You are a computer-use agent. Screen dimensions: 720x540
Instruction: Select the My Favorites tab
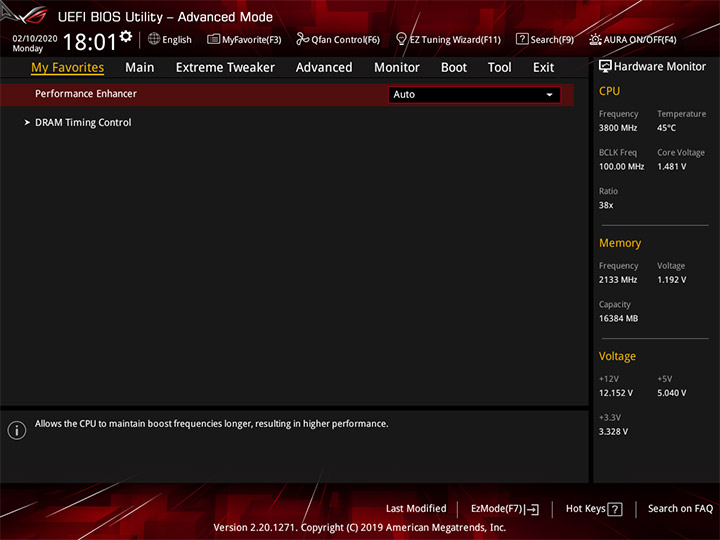click(x=68, y=68)
